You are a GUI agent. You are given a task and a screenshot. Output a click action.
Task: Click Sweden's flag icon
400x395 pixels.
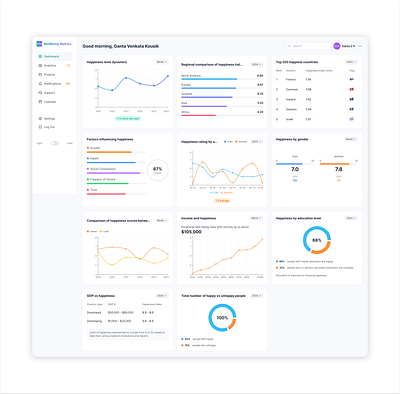(352, 109)
